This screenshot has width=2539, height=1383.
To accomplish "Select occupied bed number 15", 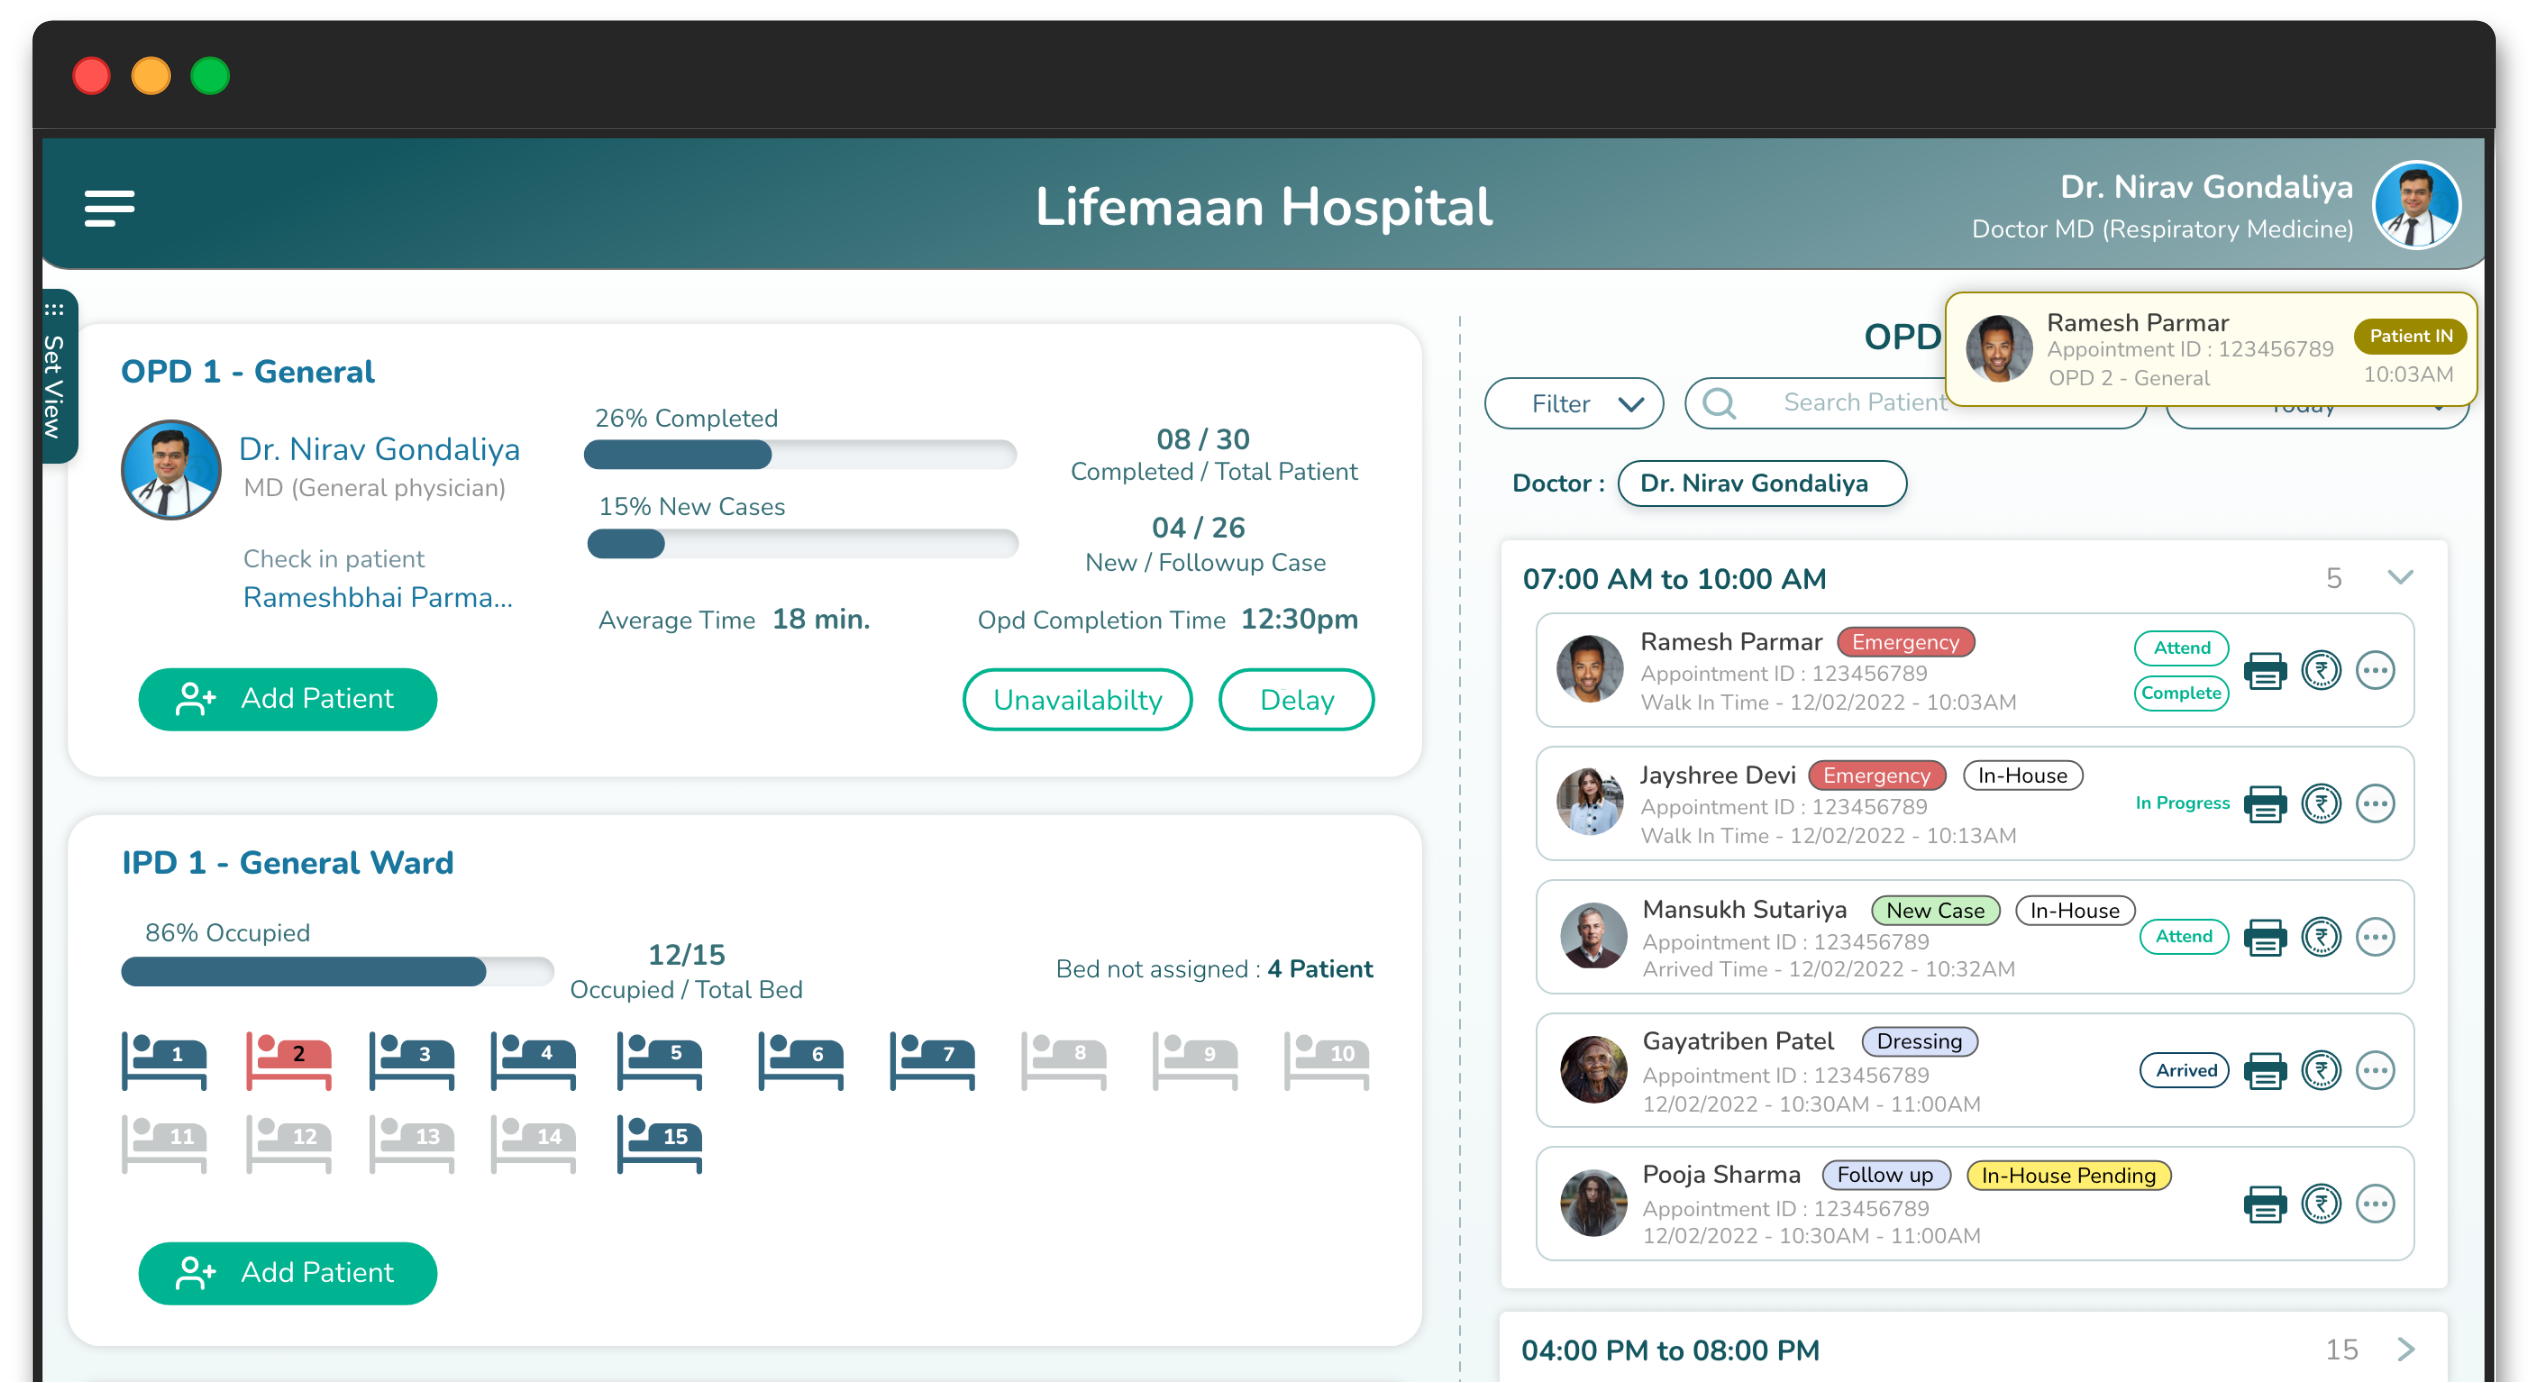I will point(660,1142).
